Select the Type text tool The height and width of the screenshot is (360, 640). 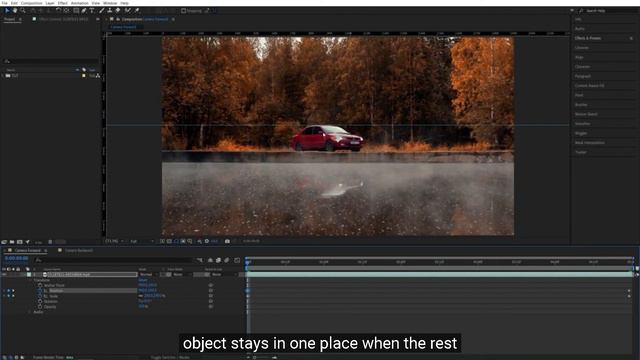tap(92, 11)
